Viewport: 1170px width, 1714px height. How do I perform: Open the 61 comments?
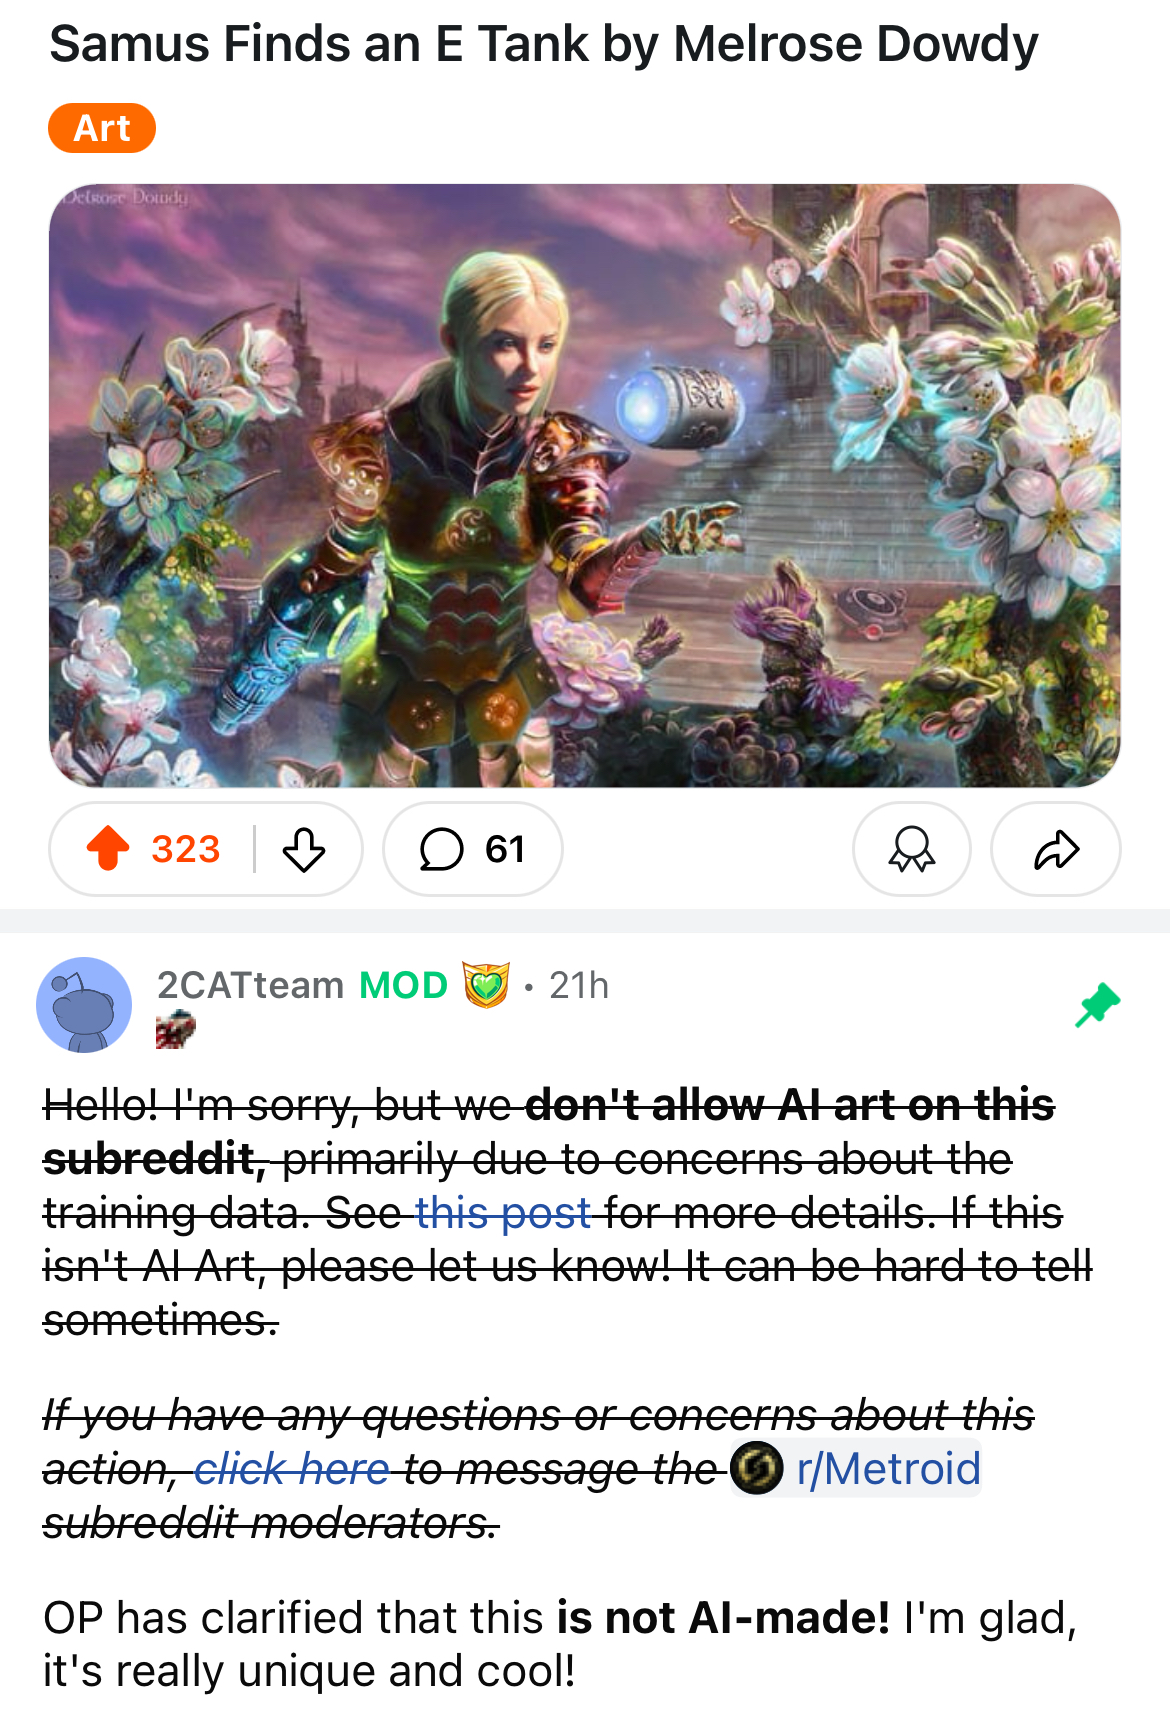(x=473, y=849)
